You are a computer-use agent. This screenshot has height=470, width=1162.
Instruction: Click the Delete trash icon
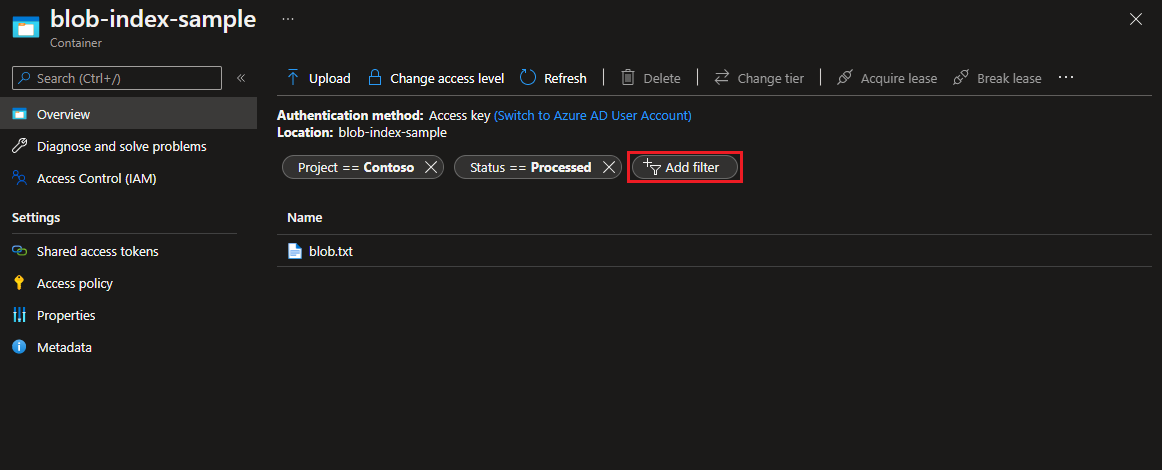point(628,78)
